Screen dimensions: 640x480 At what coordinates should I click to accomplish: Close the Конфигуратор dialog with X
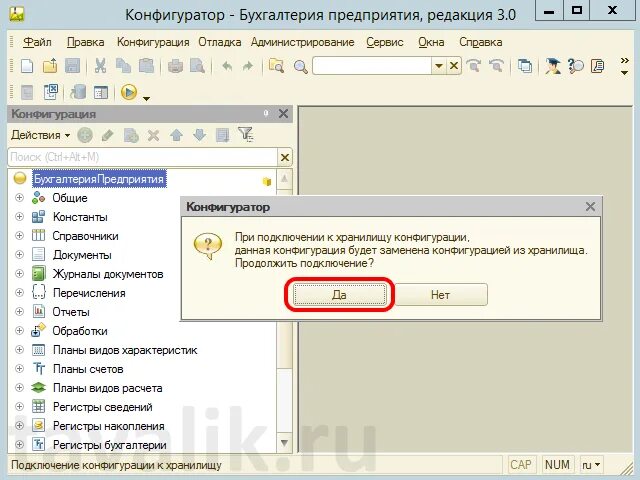click(590, 207)
